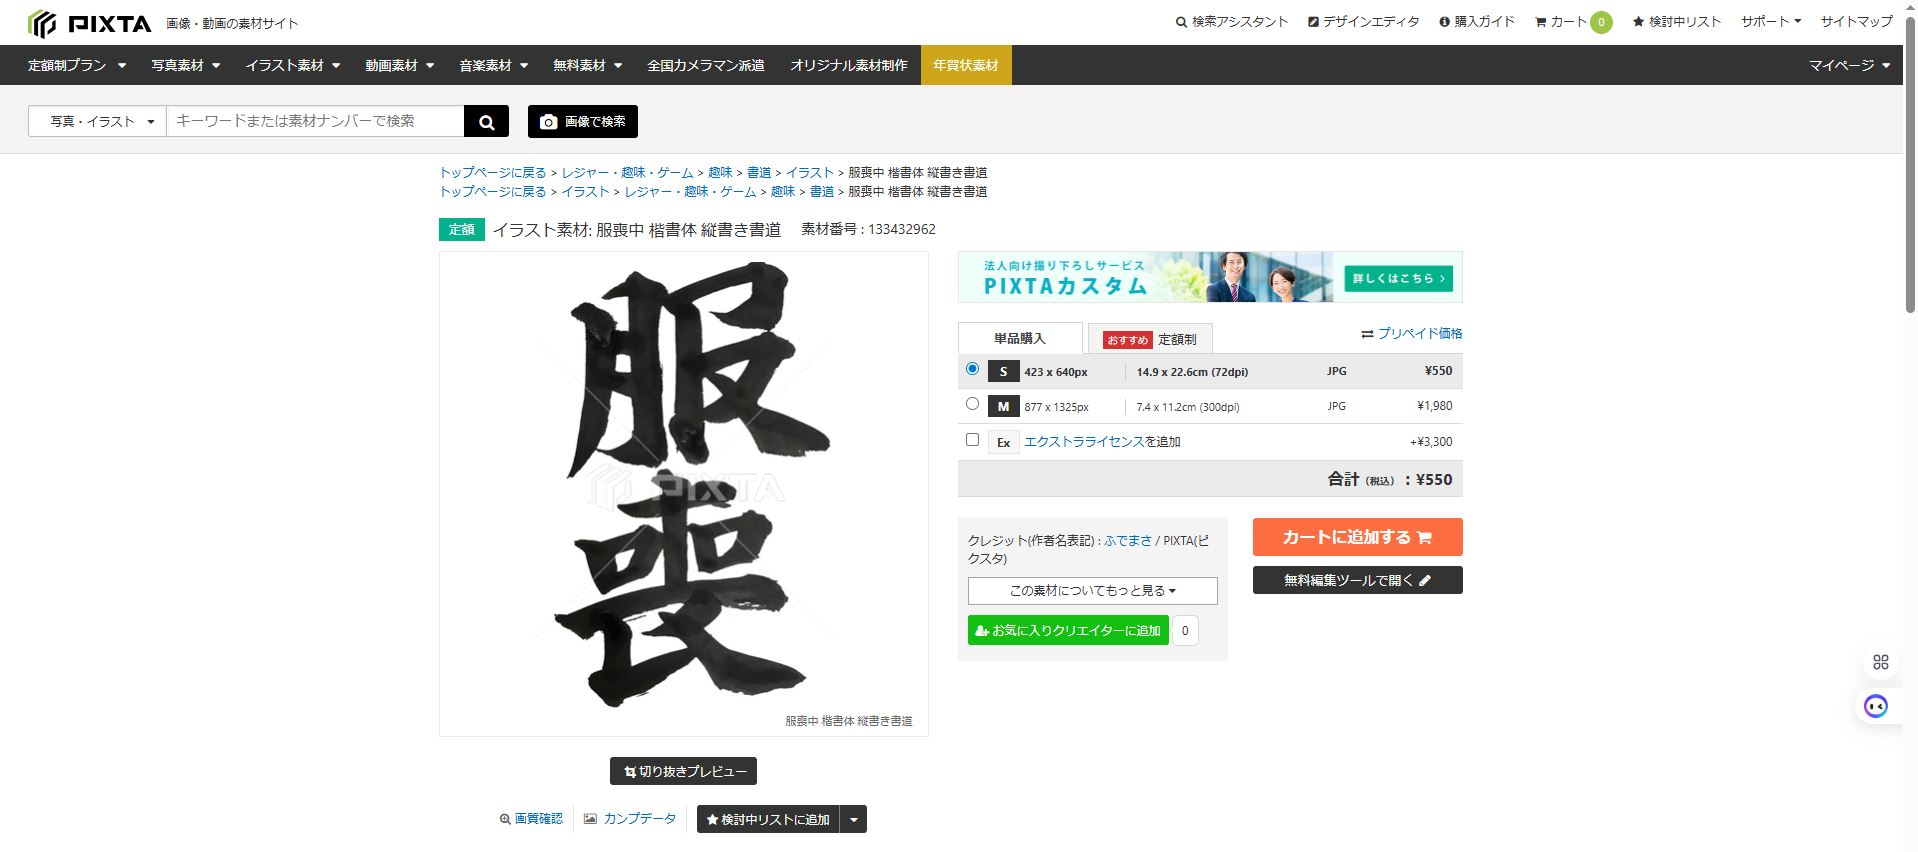The width and height of the screenshot is (1918, 852).
Task: Click the 詳しくはこちら banner button
Action: pos(1398,278)
